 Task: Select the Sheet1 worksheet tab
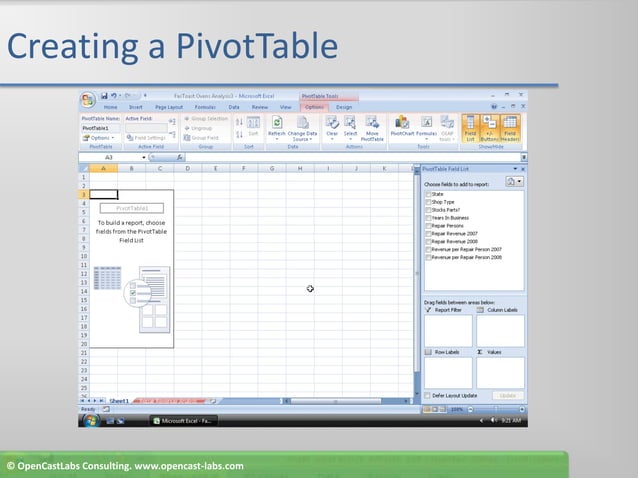tap(119, 401)
